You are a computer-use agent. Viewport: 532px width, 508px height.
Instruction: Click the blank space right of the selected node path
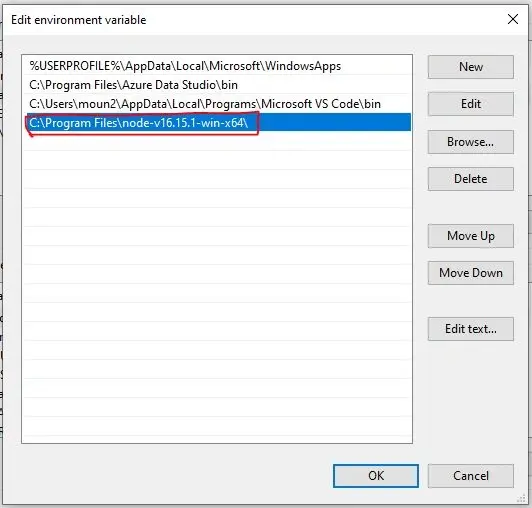[x=334, y=123]
